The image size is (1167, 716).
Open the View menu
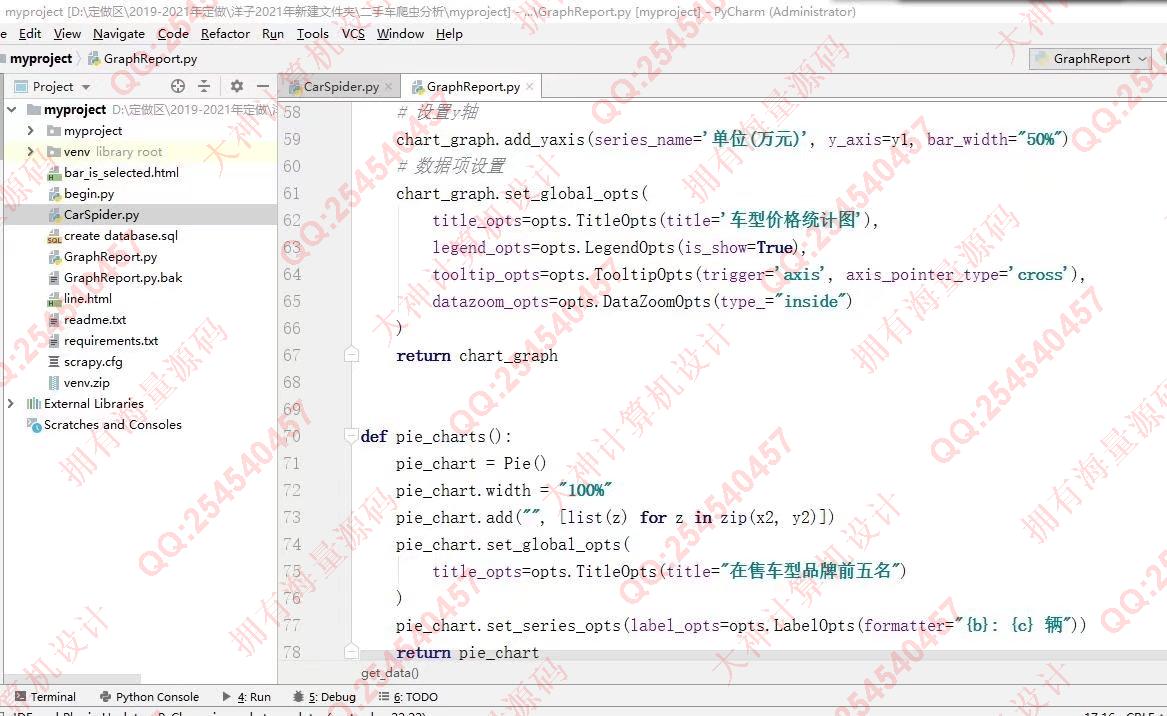[x=67, y=33]
